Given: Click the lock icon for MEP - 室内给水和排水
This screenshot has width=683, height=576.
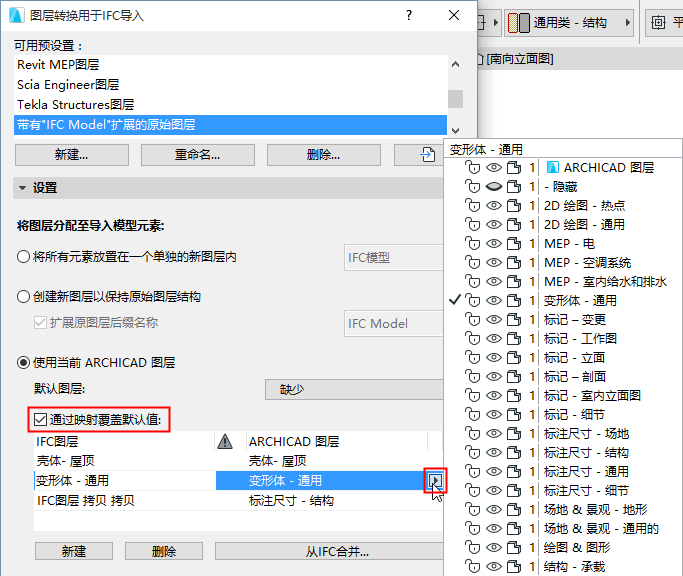Looking at the screenshot, I should point(472,281).
